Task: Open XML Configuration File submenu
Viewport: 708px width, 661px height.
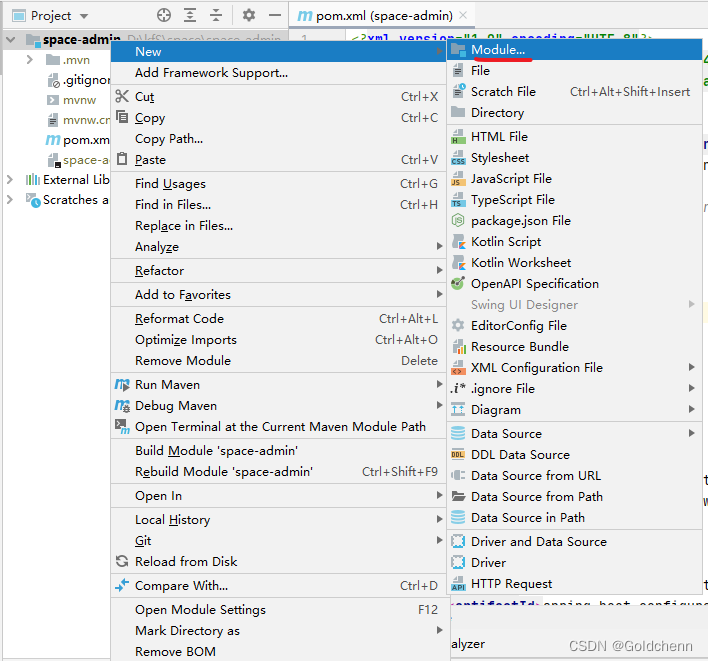Action: 574,368
